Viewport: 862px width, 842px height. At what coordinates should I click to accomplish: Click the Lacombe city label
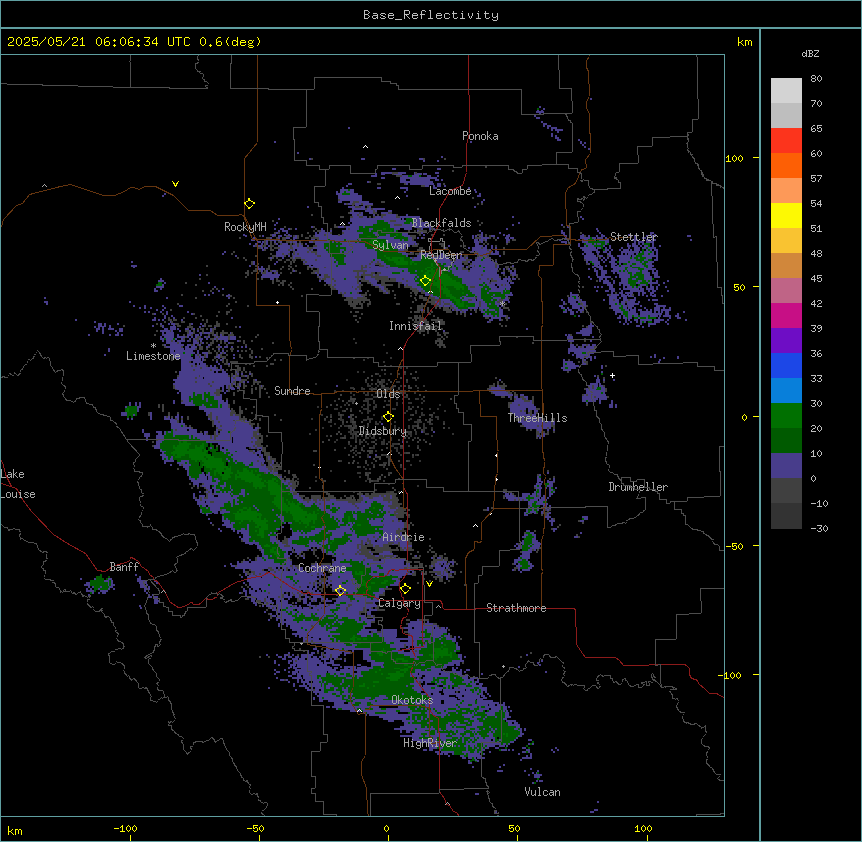[x=450, y=191]
